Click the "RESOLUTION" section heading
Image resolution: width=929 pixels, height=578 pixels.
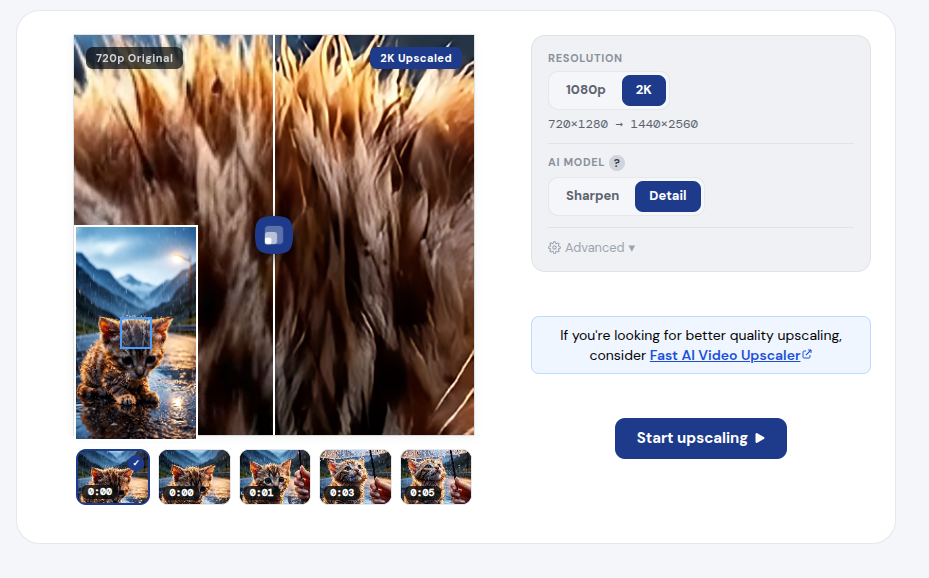585,58
